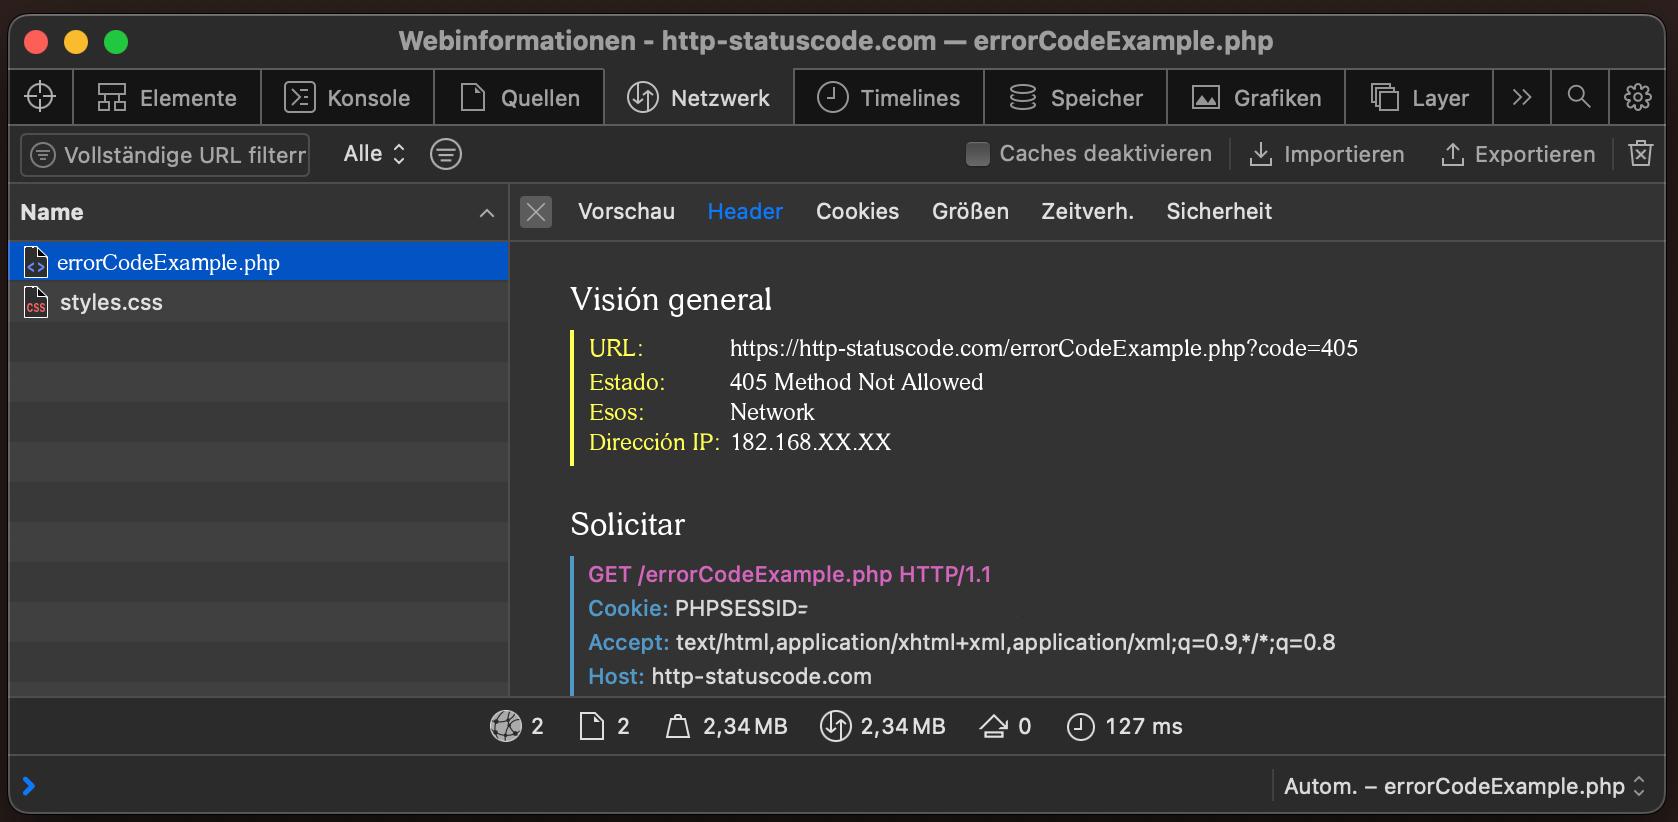
Task: Switch to the Zeitverh. detail tab
Action: (x=1087, y=211)
